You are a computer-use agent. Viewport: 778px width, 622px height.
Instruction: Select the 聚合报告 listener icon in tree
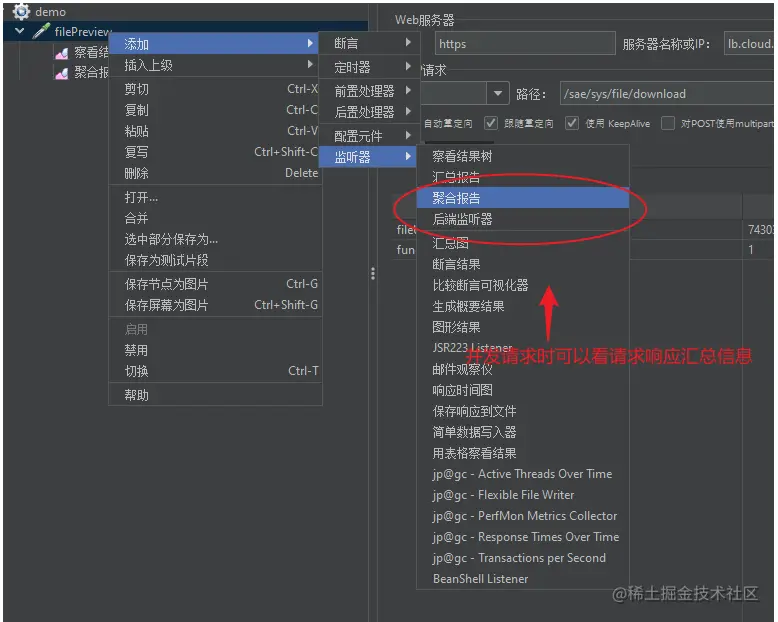click(62, 73)
